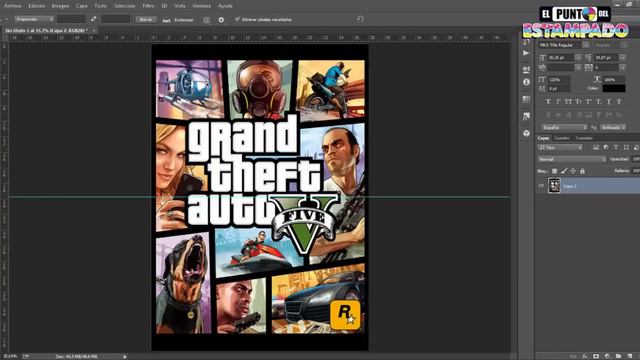Open the Normal blend mode dropdown

571,159
